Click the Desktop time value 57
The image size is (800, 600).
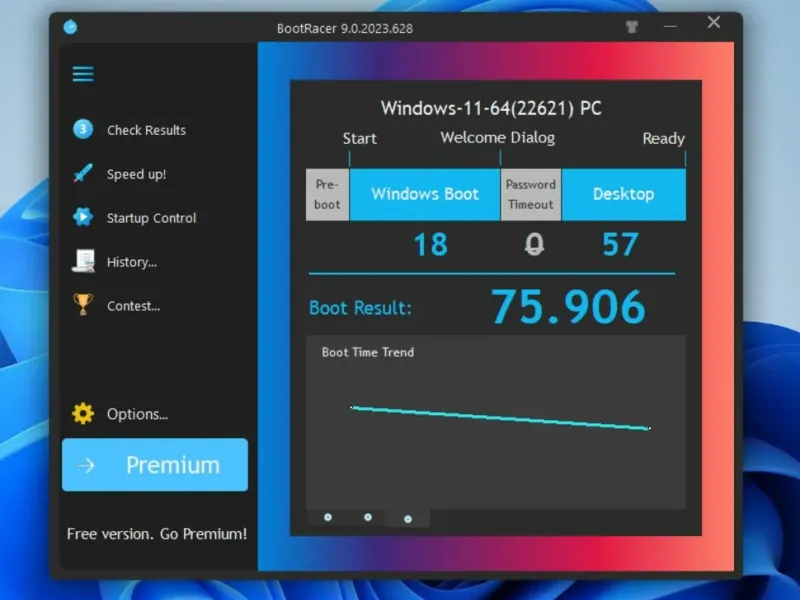coord(620,244)
